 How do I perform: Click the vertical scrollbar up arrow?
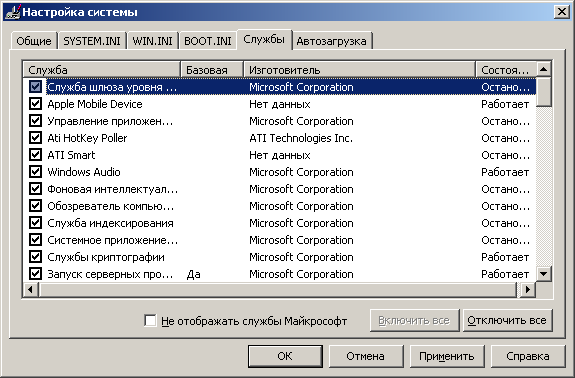[x=543, y=69]
